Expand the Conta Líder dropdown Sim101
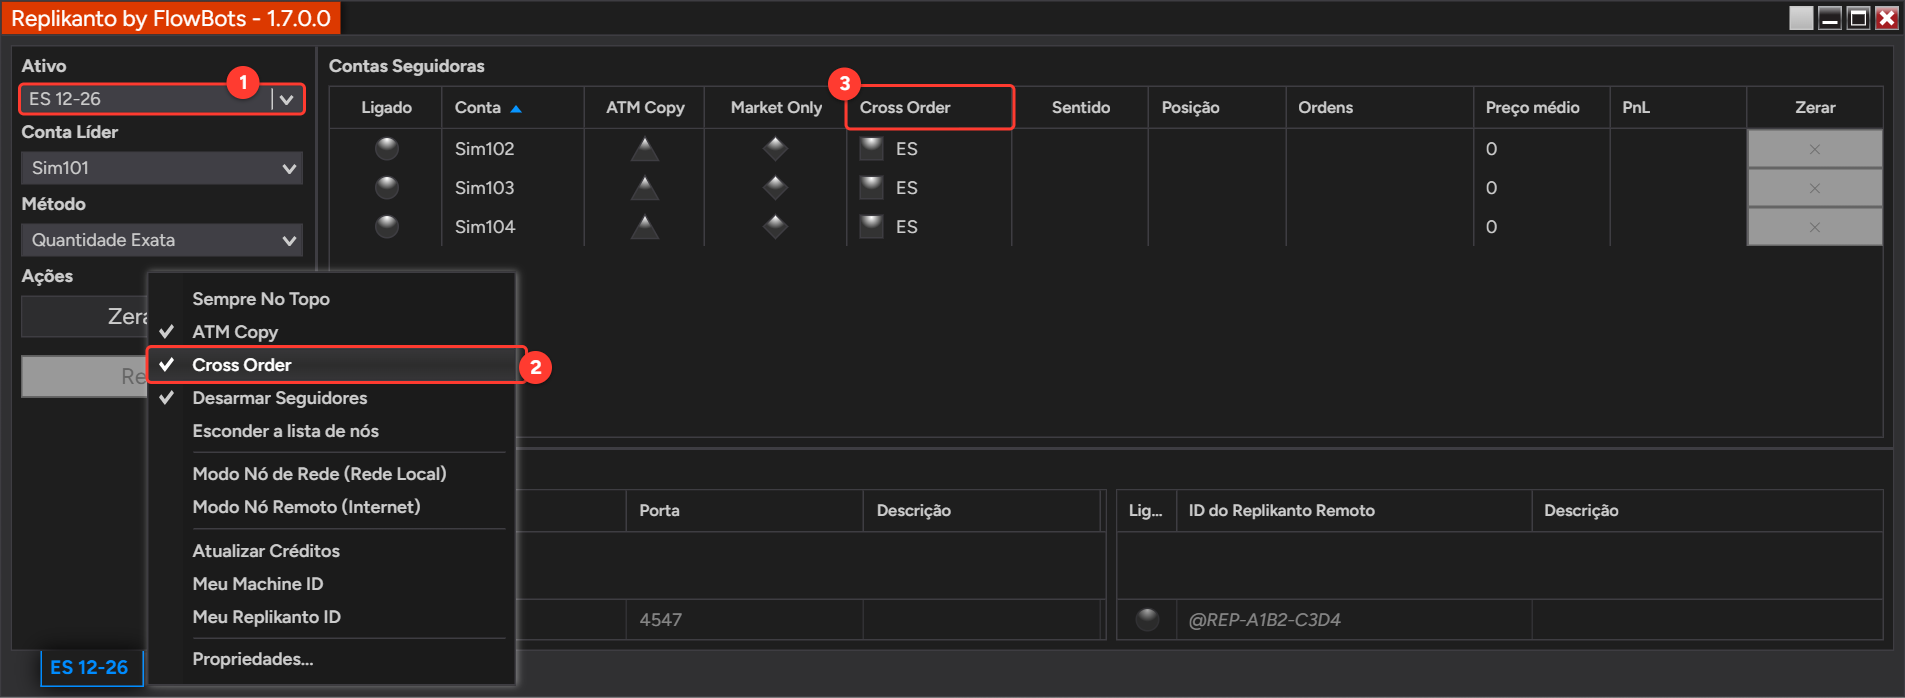 tap(162, 168)
